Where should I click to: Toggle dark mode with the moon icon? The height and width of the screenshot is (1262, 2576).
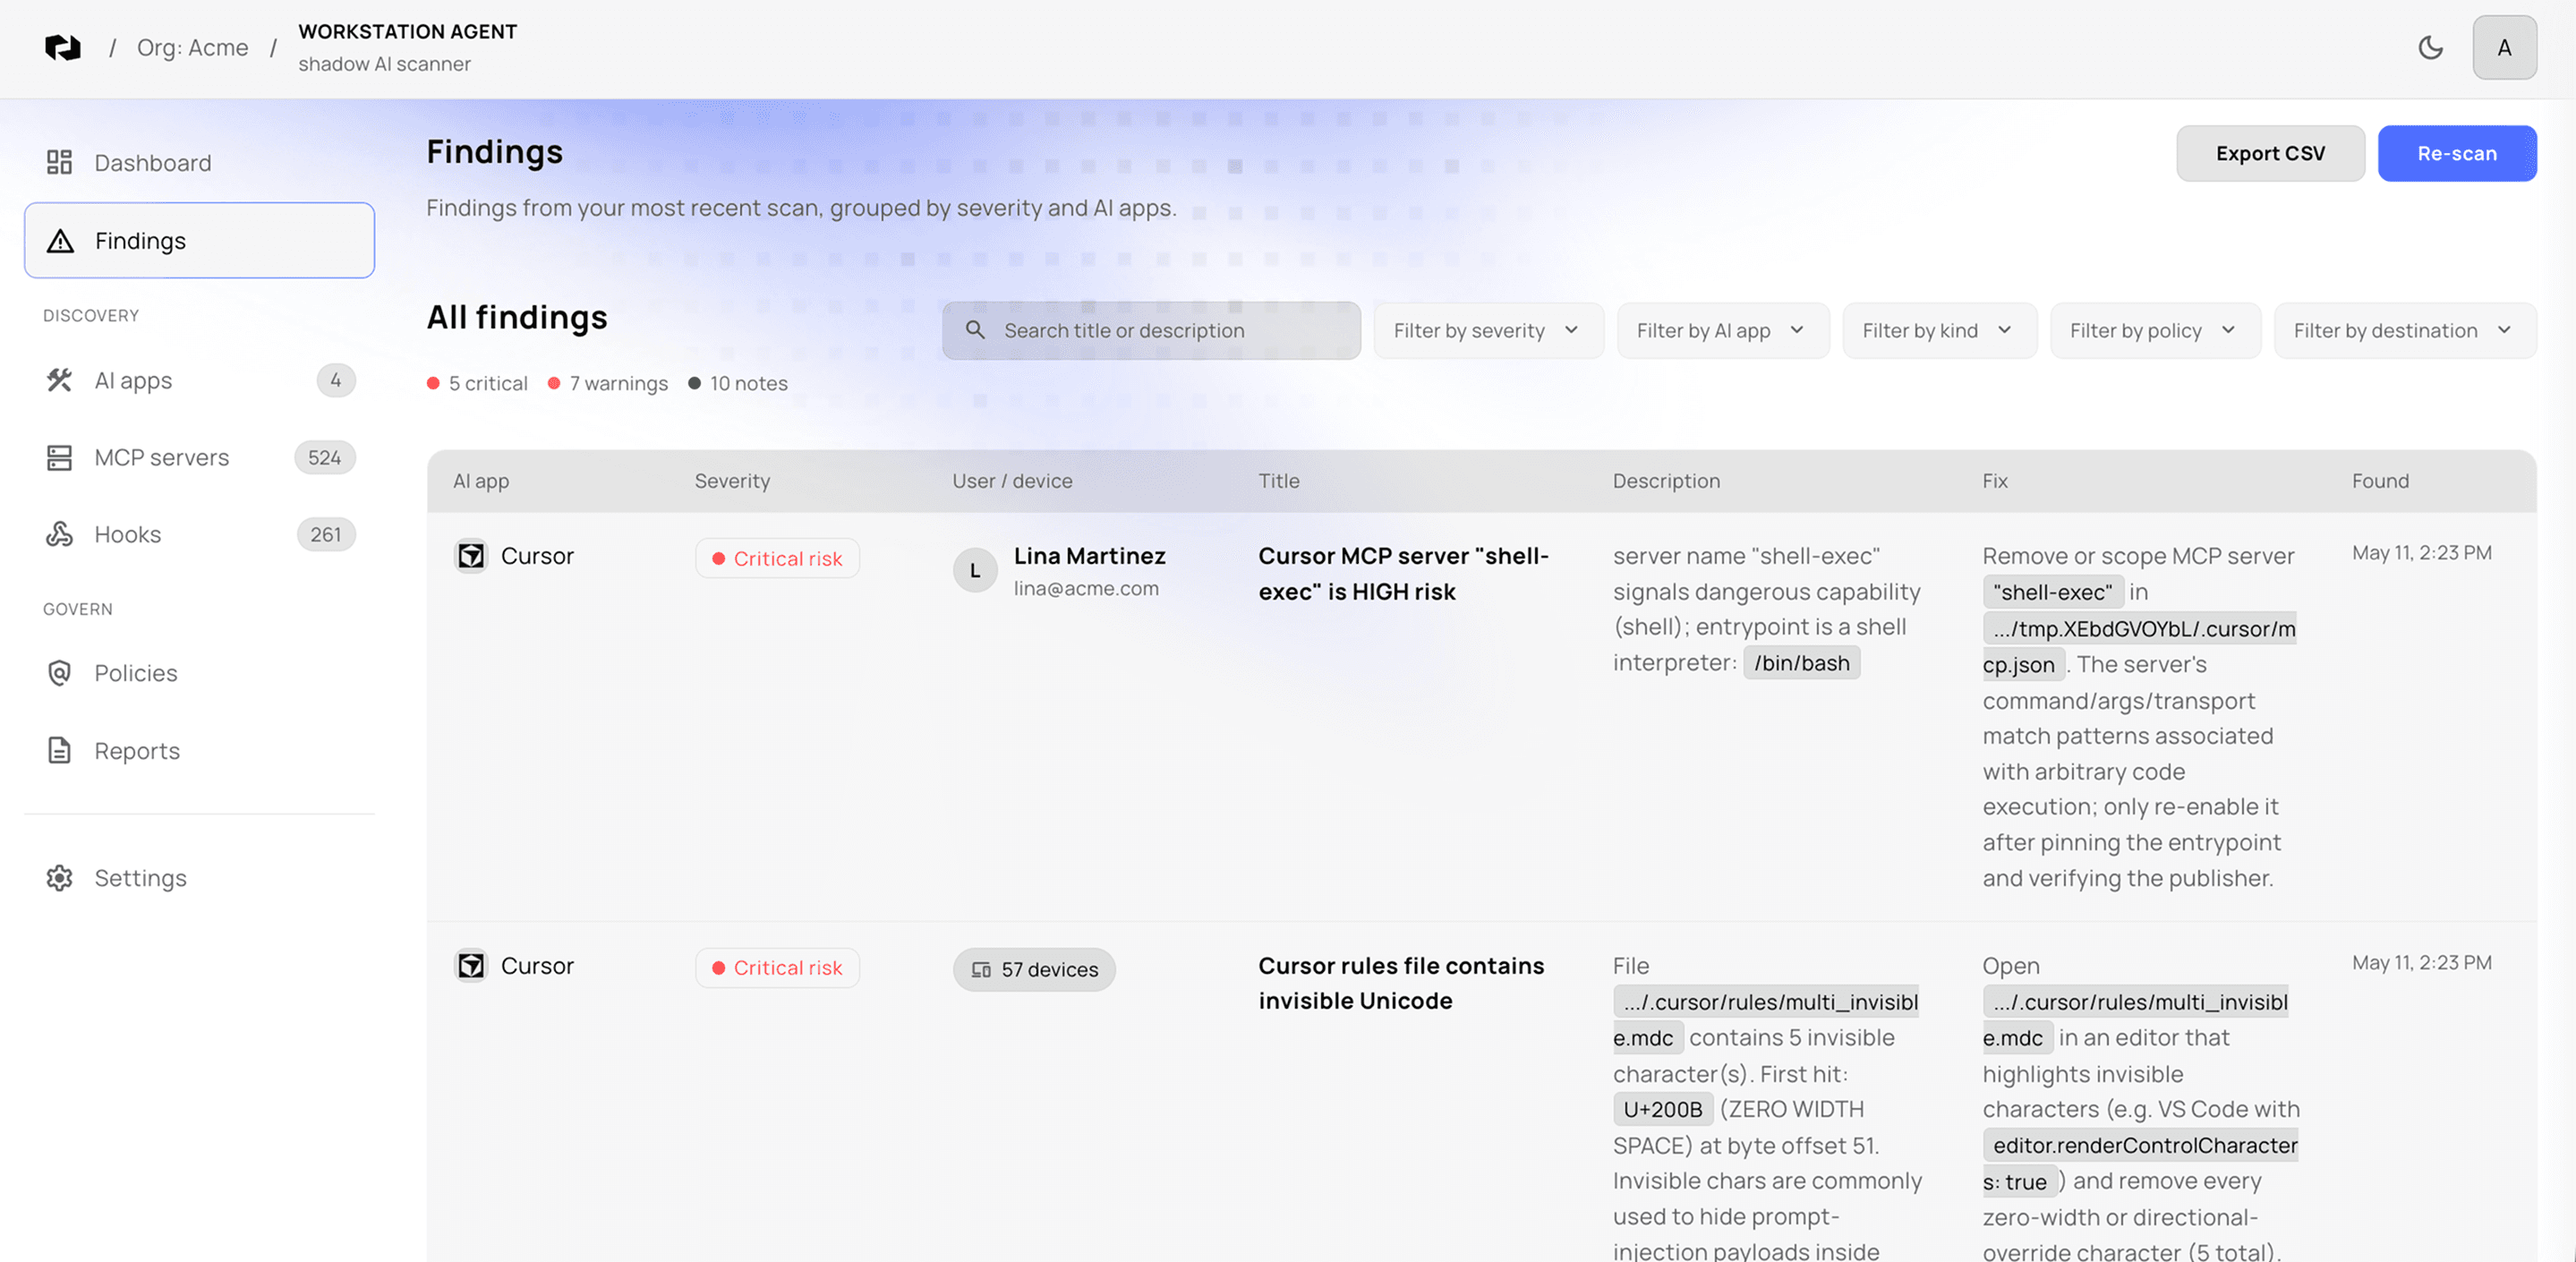2430,47
